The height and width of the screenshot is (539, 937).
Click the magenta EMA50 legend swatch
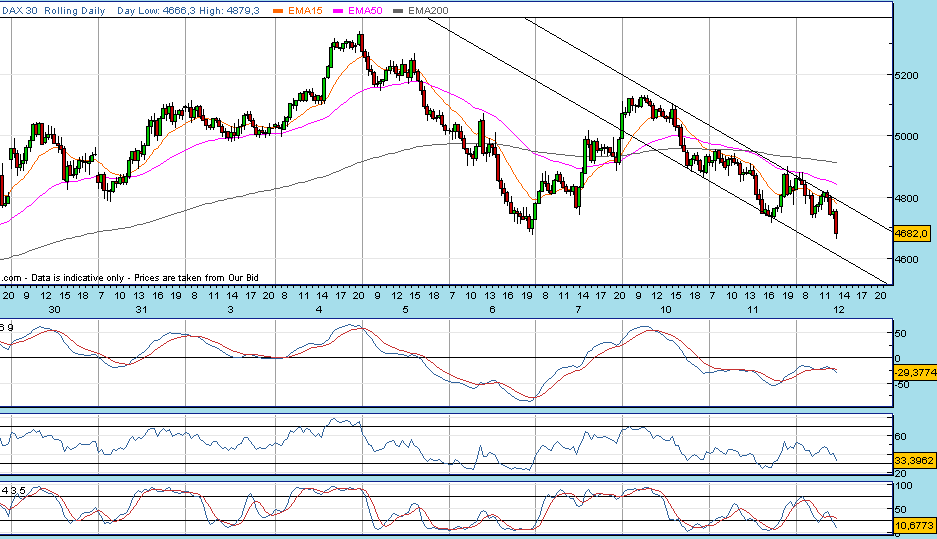pos(338,11)
